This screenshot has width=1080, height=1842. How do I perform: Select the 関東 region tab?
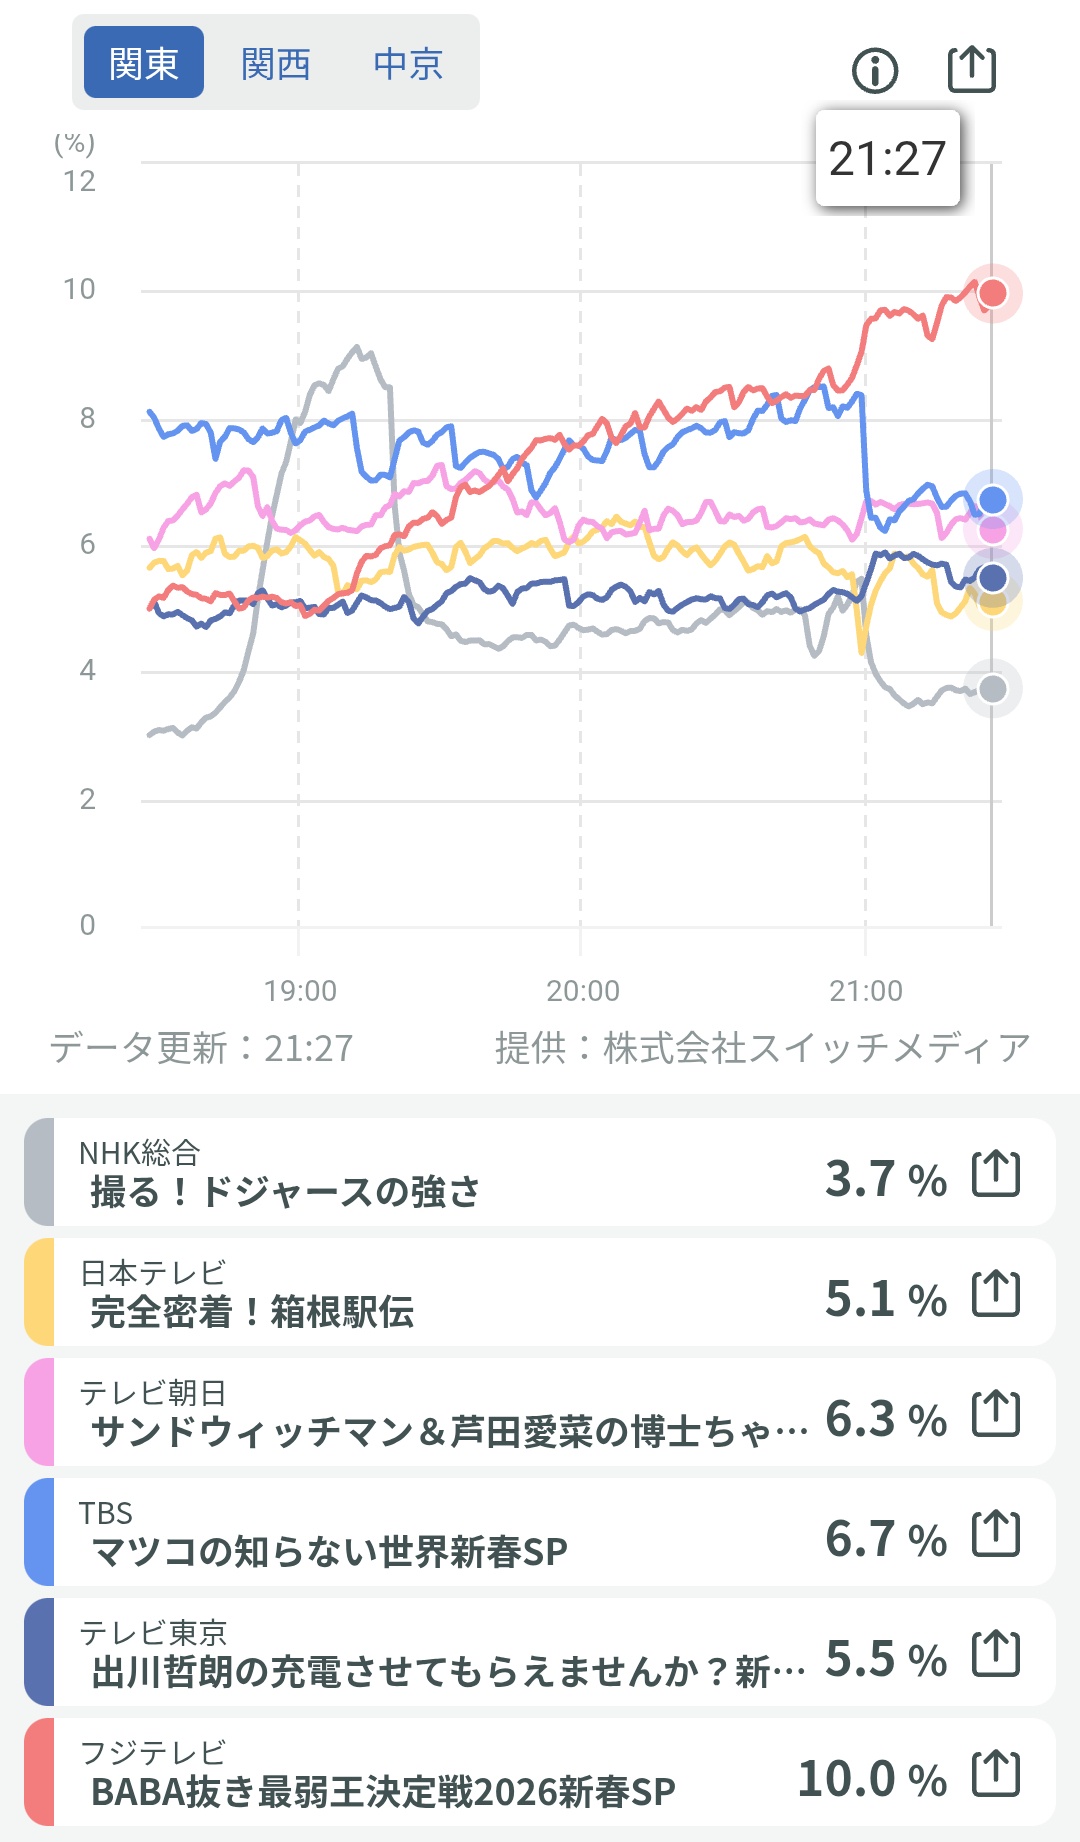pos(144,64)
